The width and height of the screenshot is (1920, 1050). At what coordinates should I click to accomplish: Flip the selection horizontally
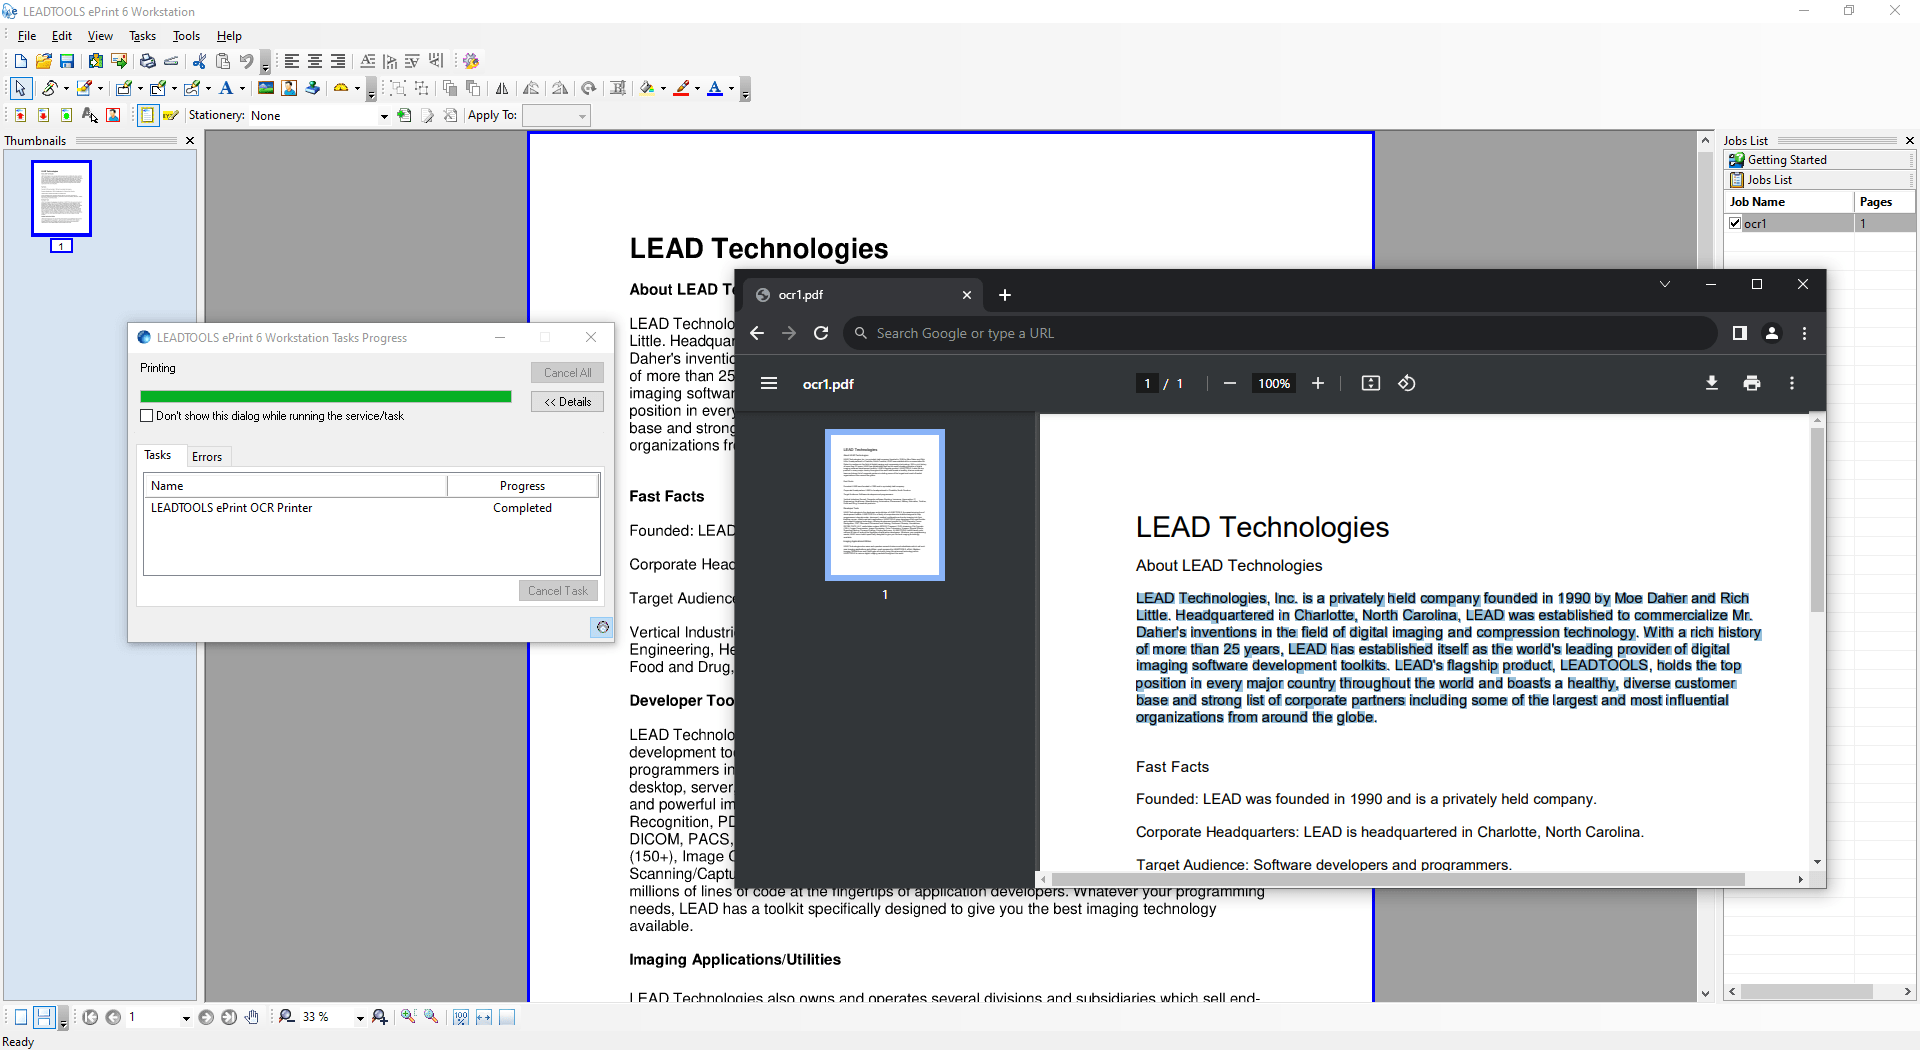click(502, 88)
